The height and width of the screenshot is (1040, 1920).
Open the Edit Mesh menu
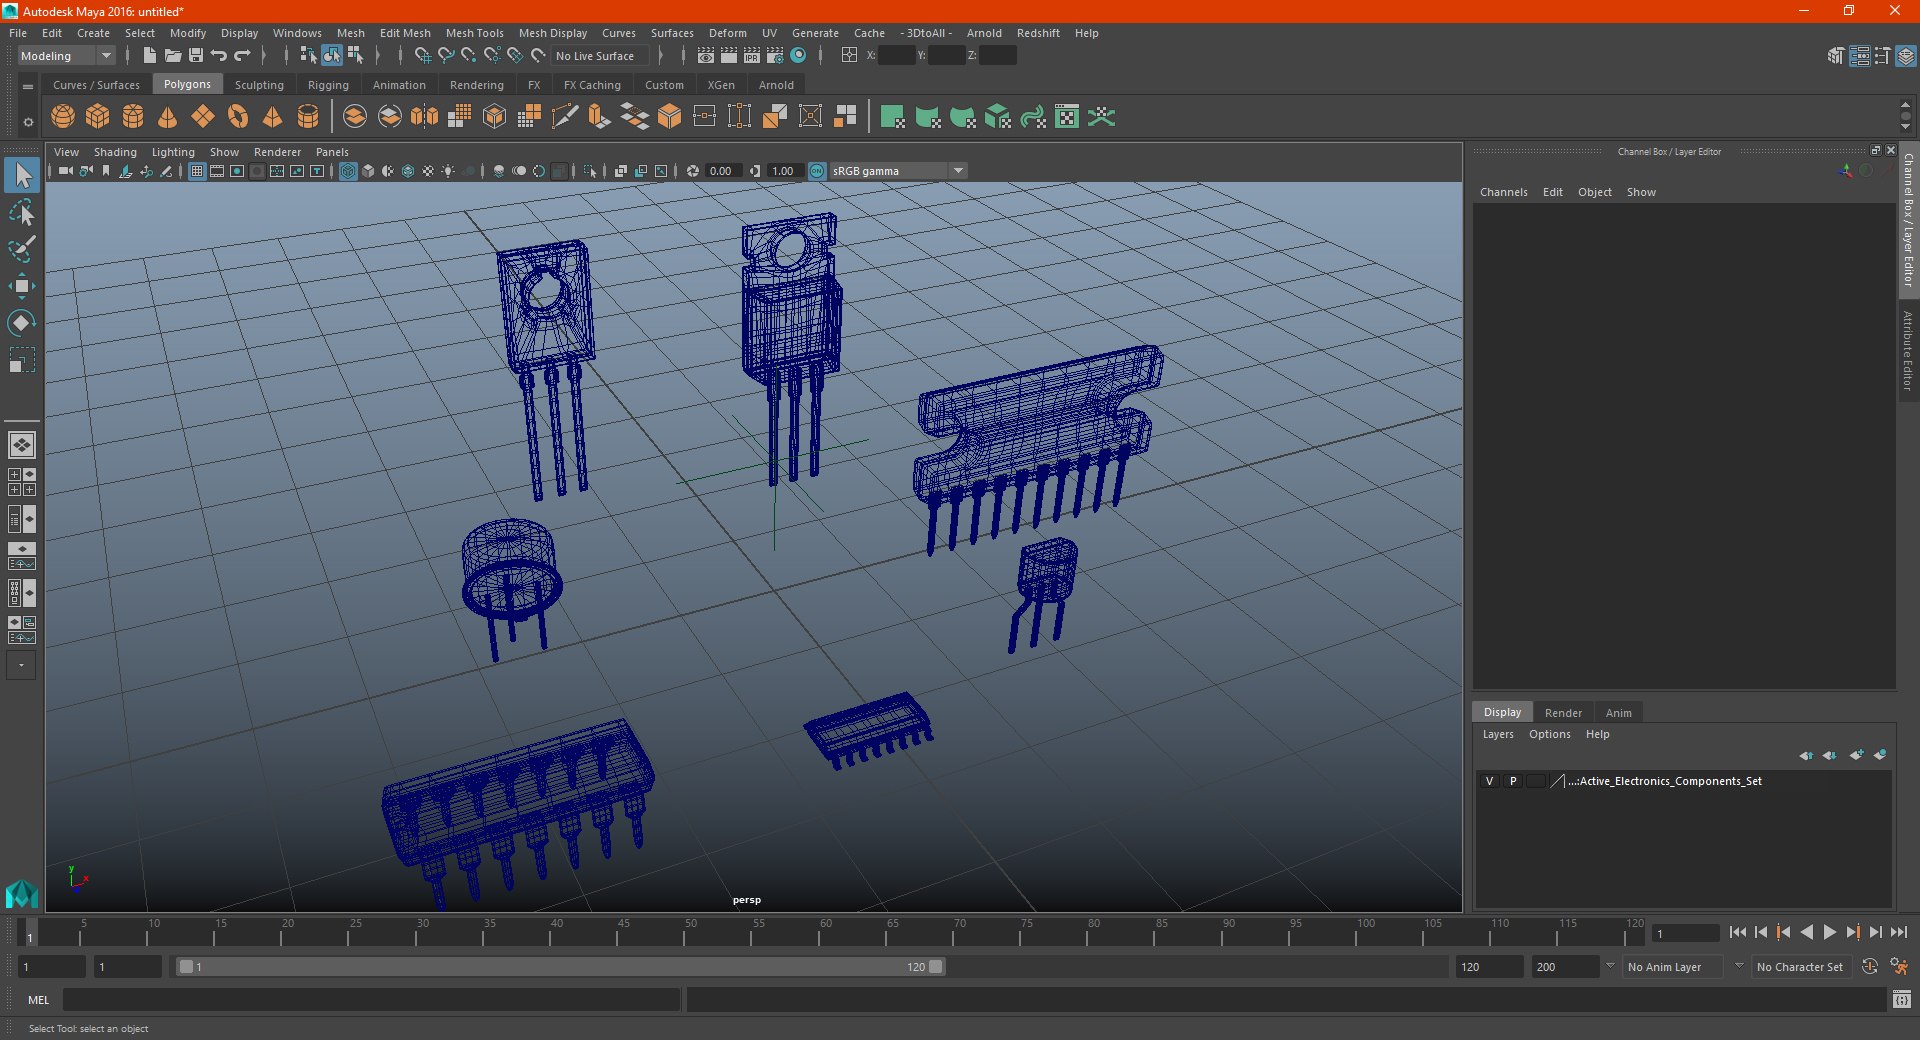405,33
